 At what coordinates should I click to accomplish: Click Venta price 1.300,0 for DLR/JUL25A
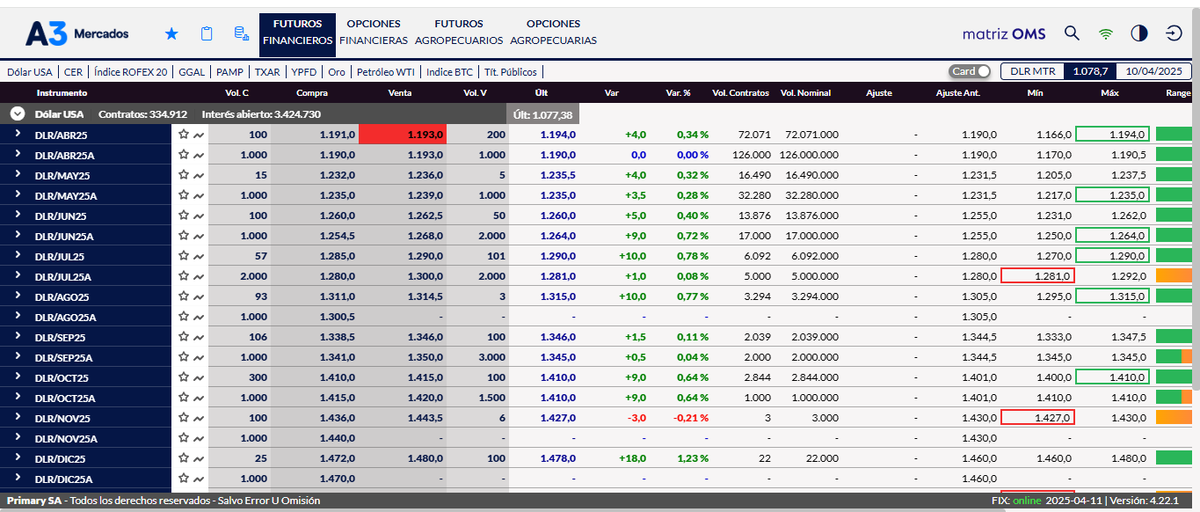point(428,276)
